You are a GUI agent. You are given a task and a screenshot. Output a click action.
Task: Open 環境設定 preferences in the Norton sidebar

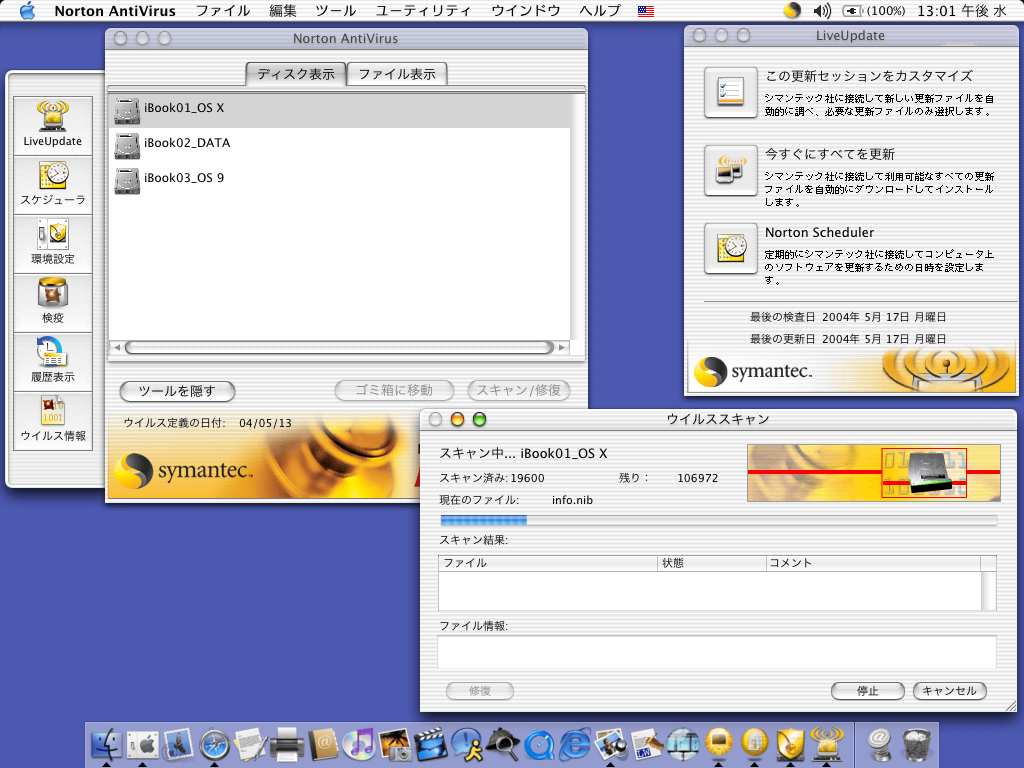pos(53,244)
